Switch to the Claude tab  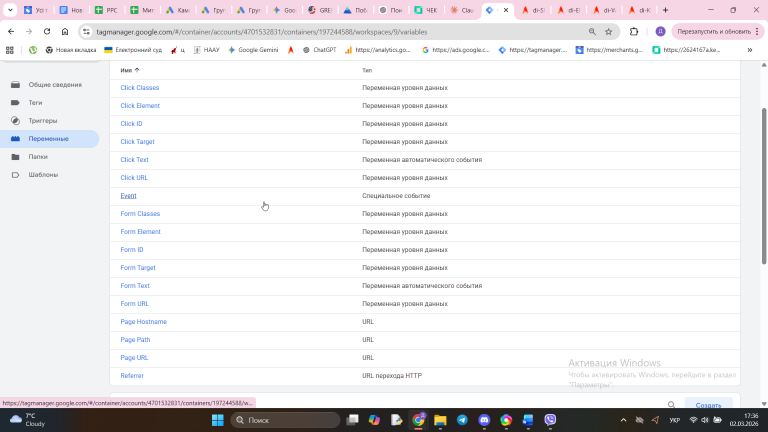[461, 10]
